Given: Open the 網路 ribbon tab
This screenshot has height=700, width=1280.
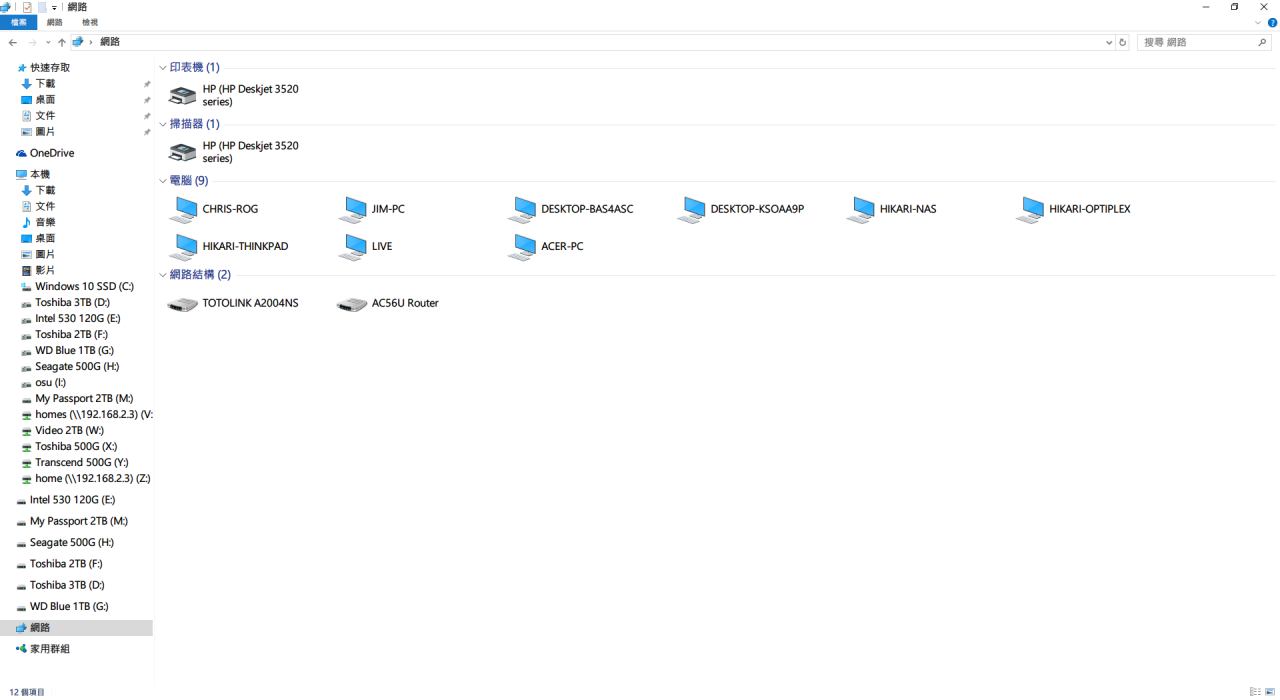Looking at the screenshot, I should click(54, 22).
